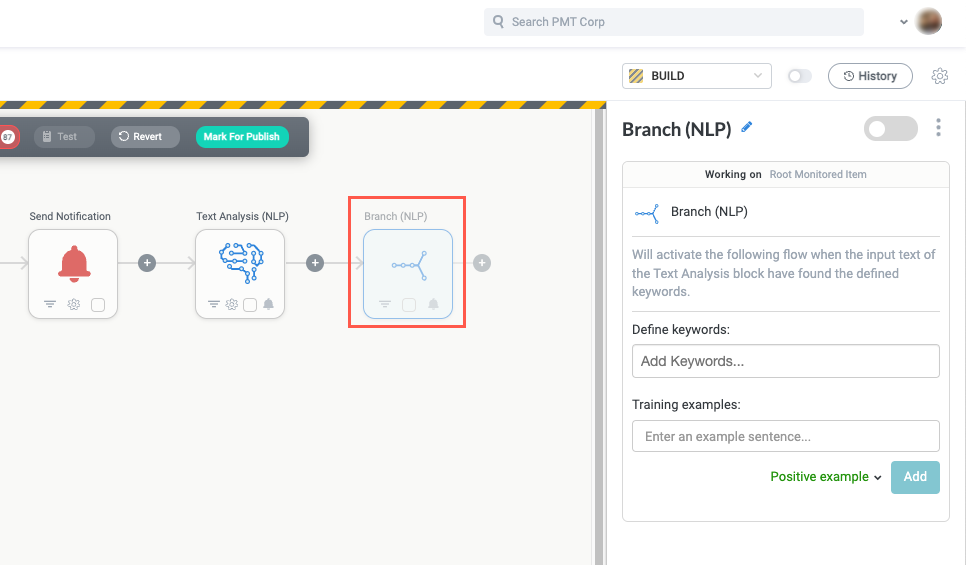Toggle the Branch (NLP) enable switch
This screenshot has height=565, width=966.
pyautogui.click(x=890, y=128)
